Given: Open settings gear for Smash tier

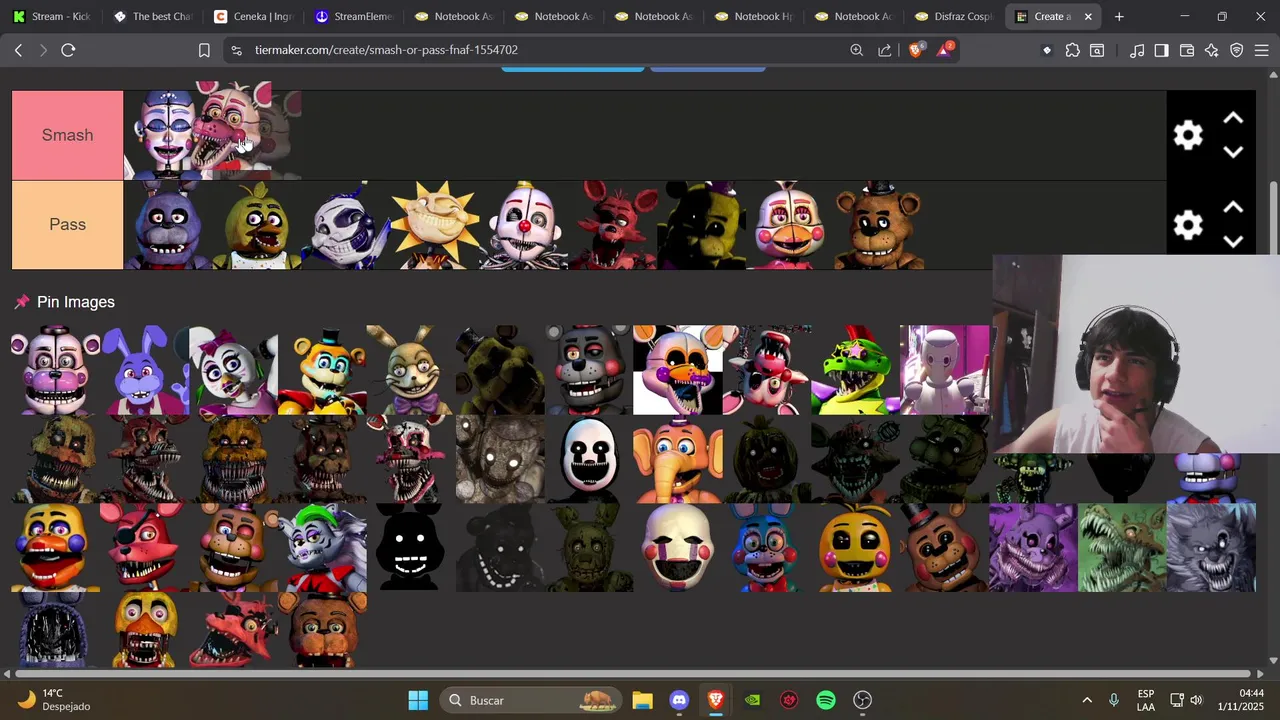Looking at the screenshot, I should pyautogui.click(x=1188, y=135).
